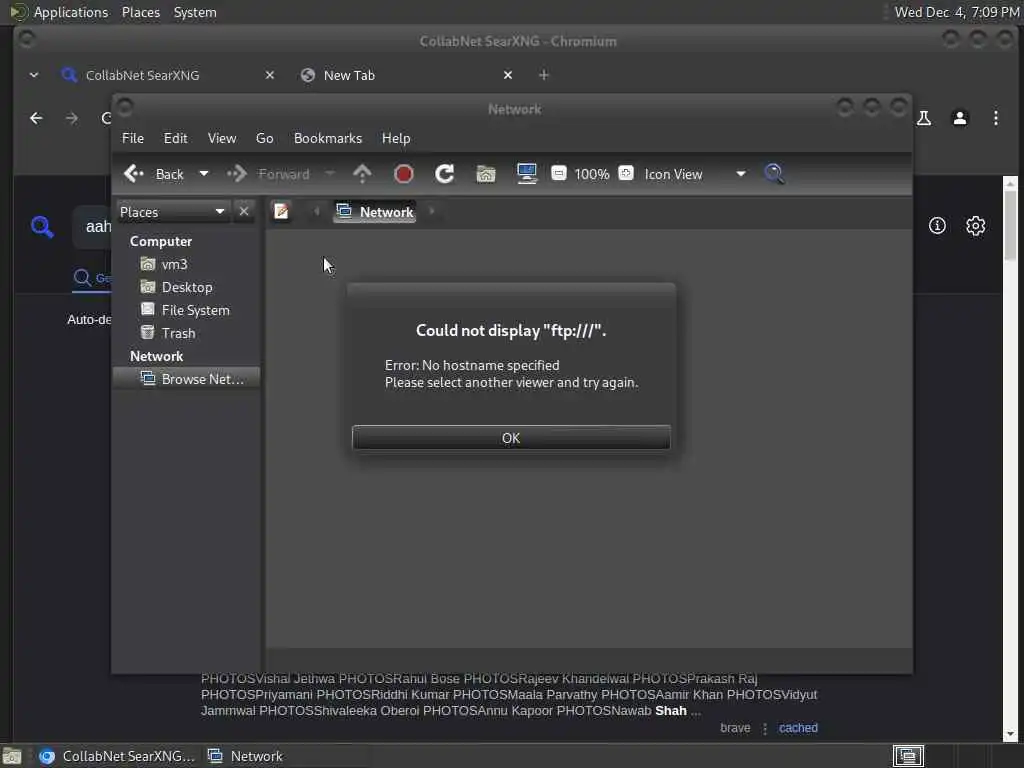Viewport: 1024px width, 768px height.
Task: Switch to the New Tab browser tab
Action: (x=349, y=75)
